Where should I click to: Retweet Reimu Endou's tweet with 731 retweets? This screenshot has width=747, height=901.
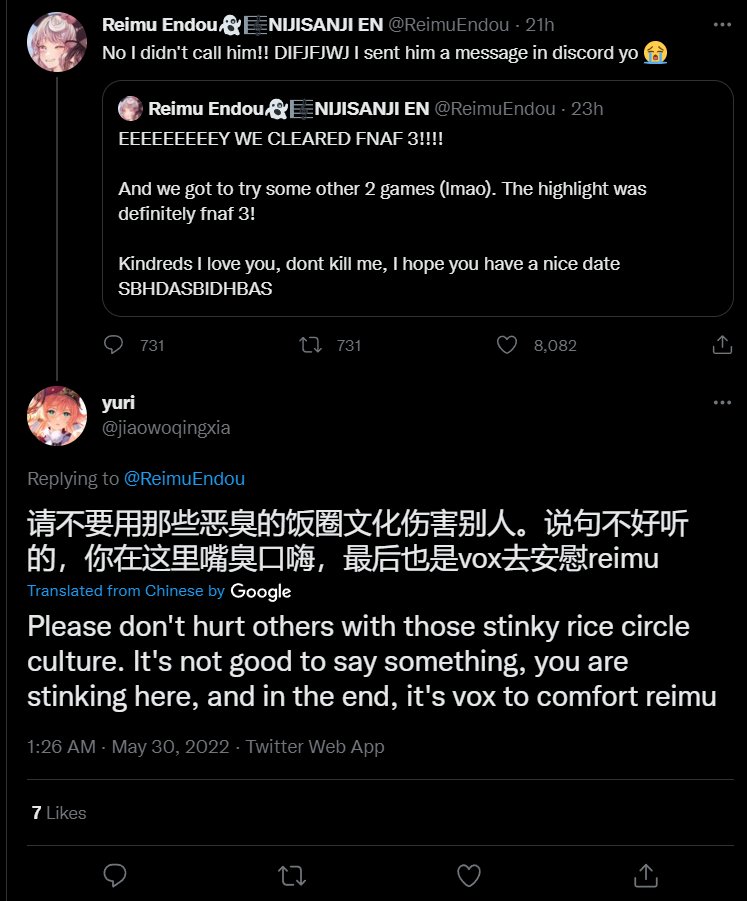[310, 345]
